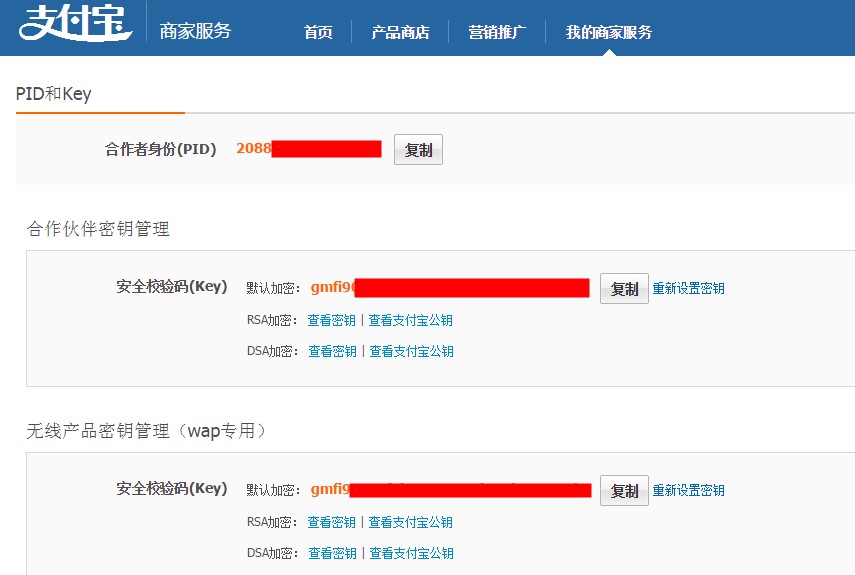This screenshot has height=575, width=855.
Task: Open RSA加密 查看支付宝公钥 in wap专用 section
Action: pyautogui.click(x=411, y=522)
